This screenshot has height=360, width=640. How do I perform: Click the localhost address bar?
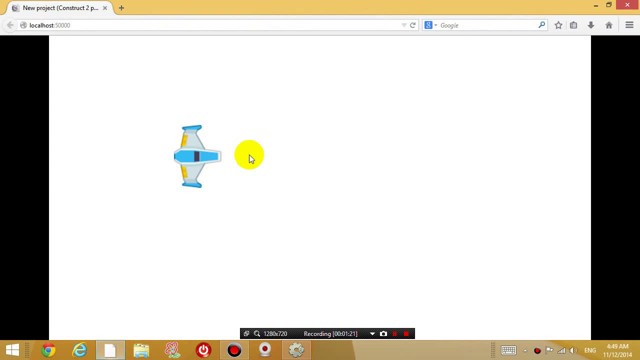[x=212, y=25]
